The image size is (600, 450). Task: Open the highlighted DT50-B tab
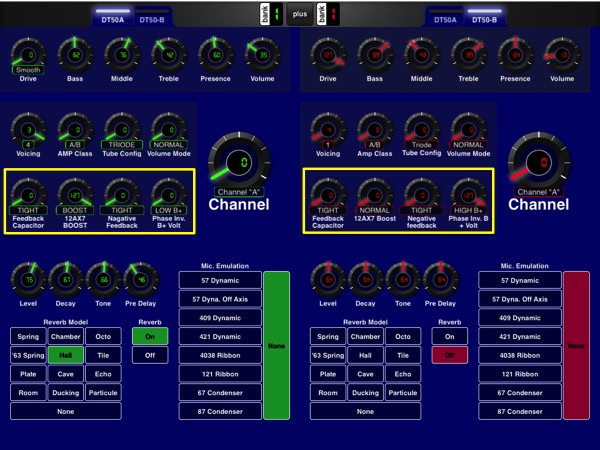click(485, 19)
